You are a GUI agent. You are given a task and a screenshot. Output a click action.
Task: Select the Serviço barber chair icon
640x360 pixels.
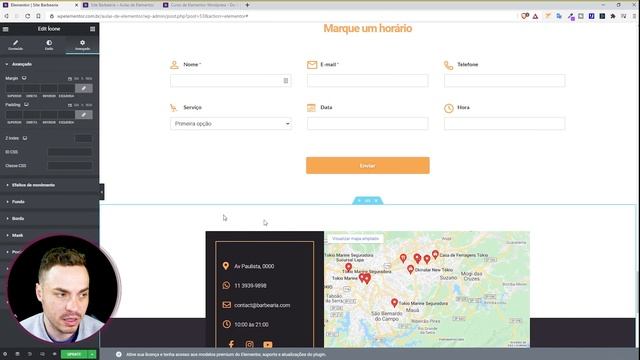(x=174, y=108)
